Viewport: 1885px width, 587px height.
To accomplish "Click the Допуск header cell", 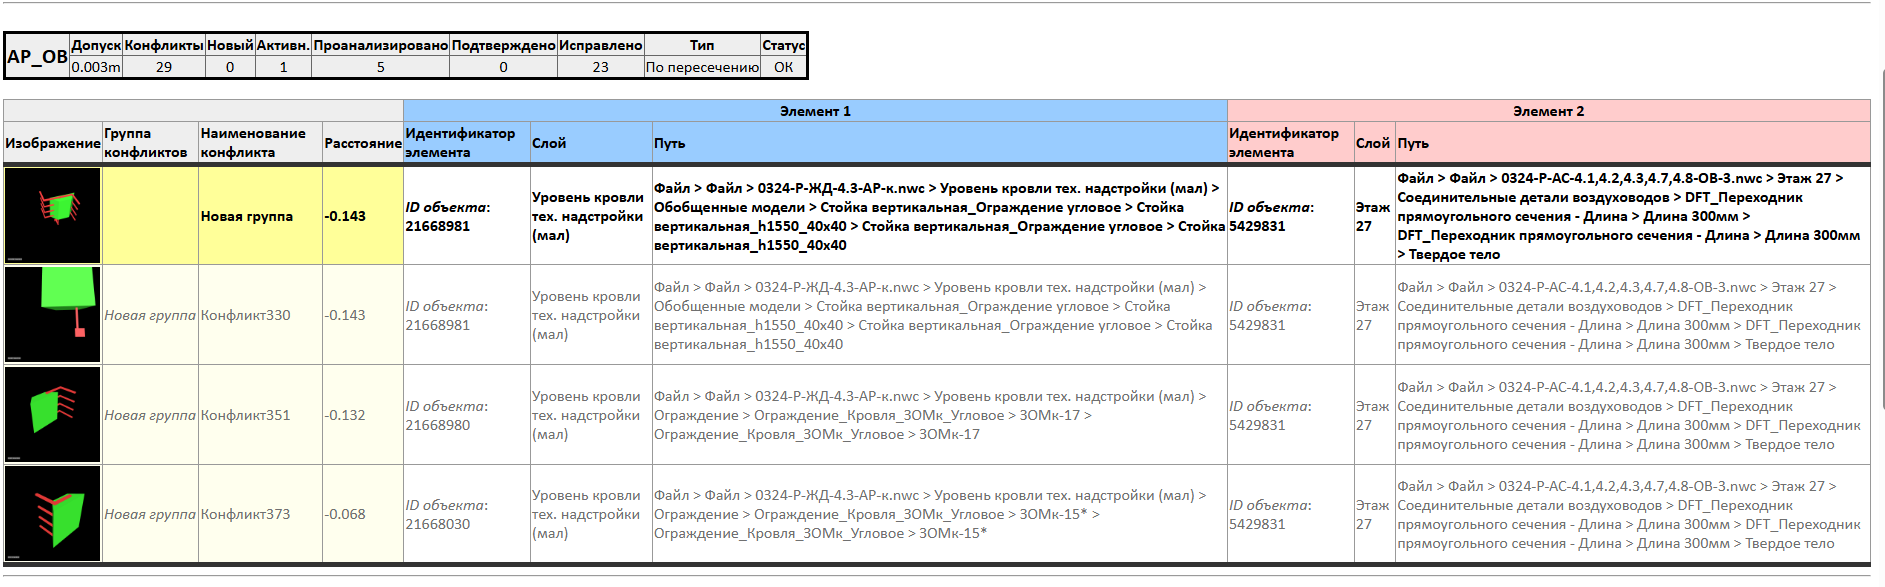I will [96, 45].
